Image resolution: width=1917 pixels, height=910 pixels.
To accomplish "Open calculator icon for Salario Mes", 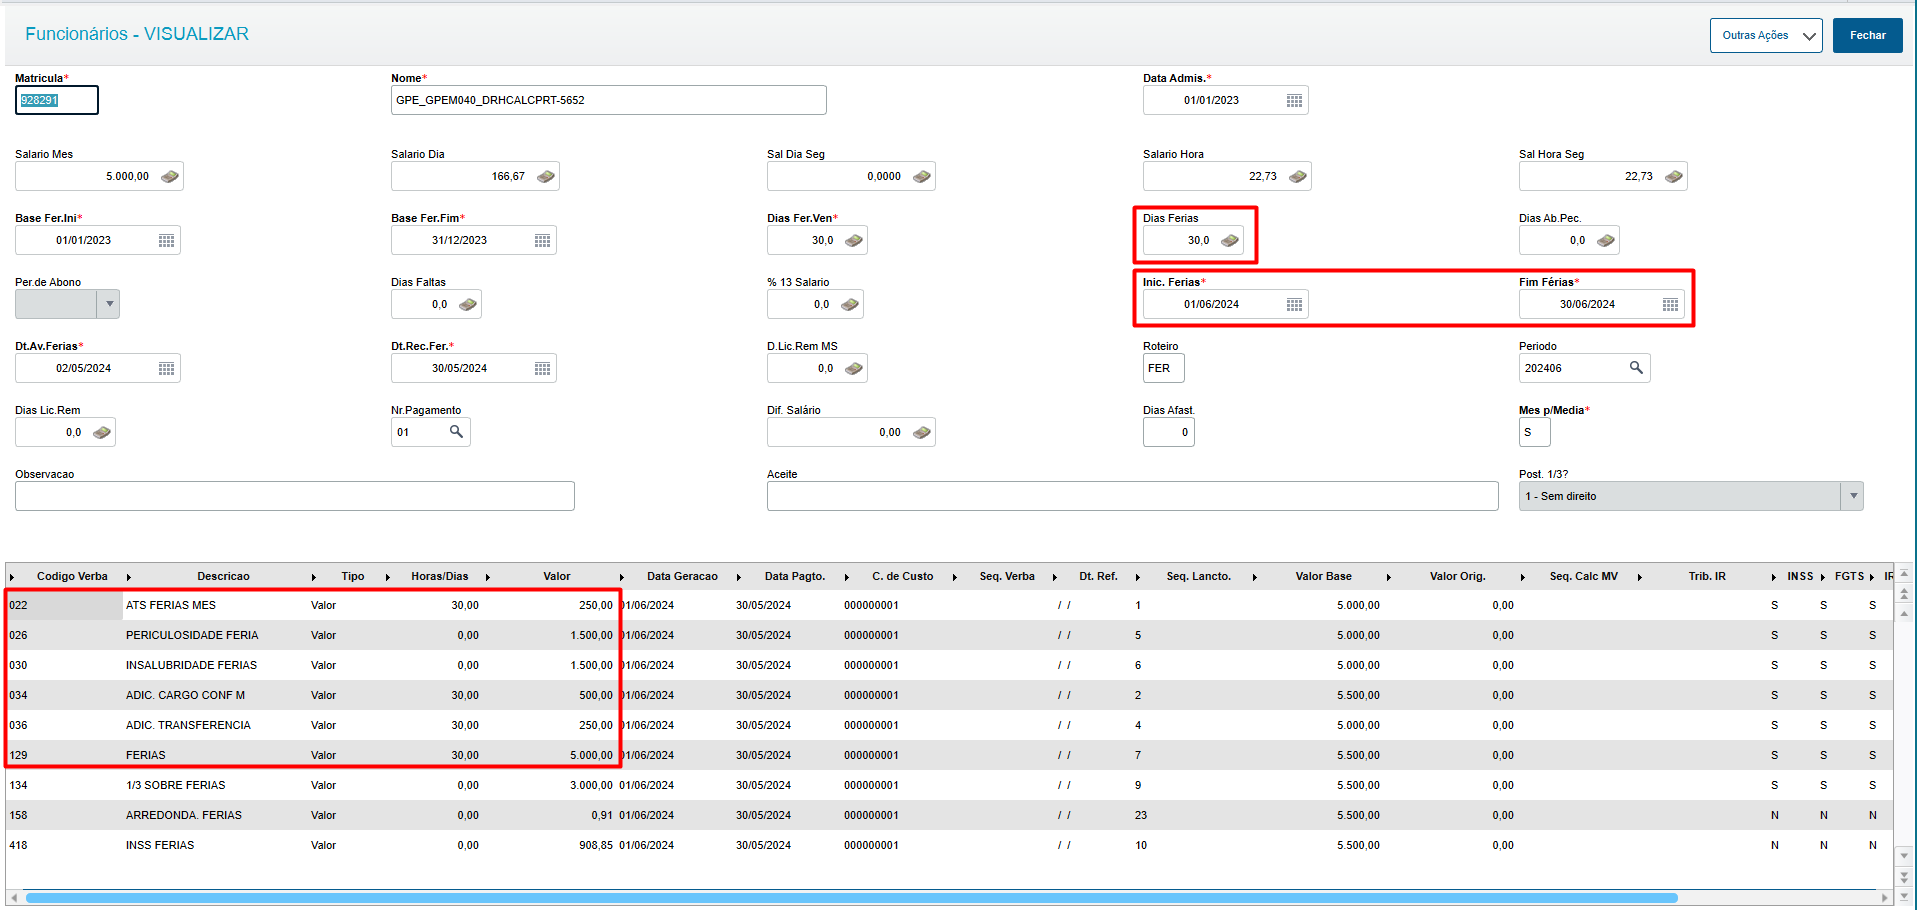I will (x=170, y=176).
